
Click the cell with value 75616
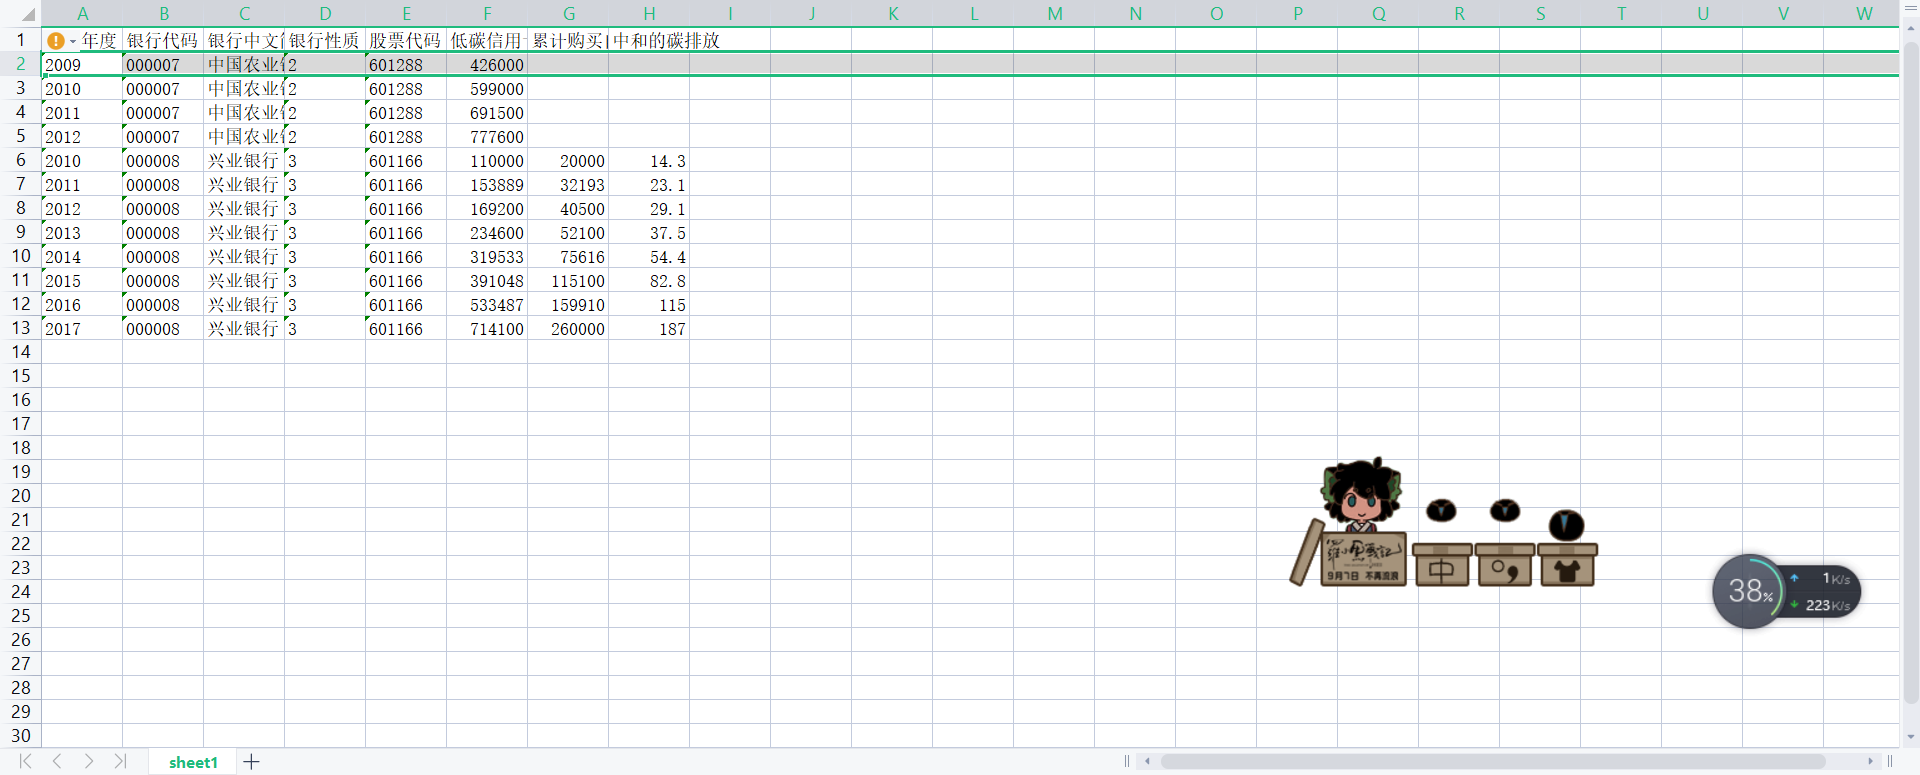coord(568,256)
